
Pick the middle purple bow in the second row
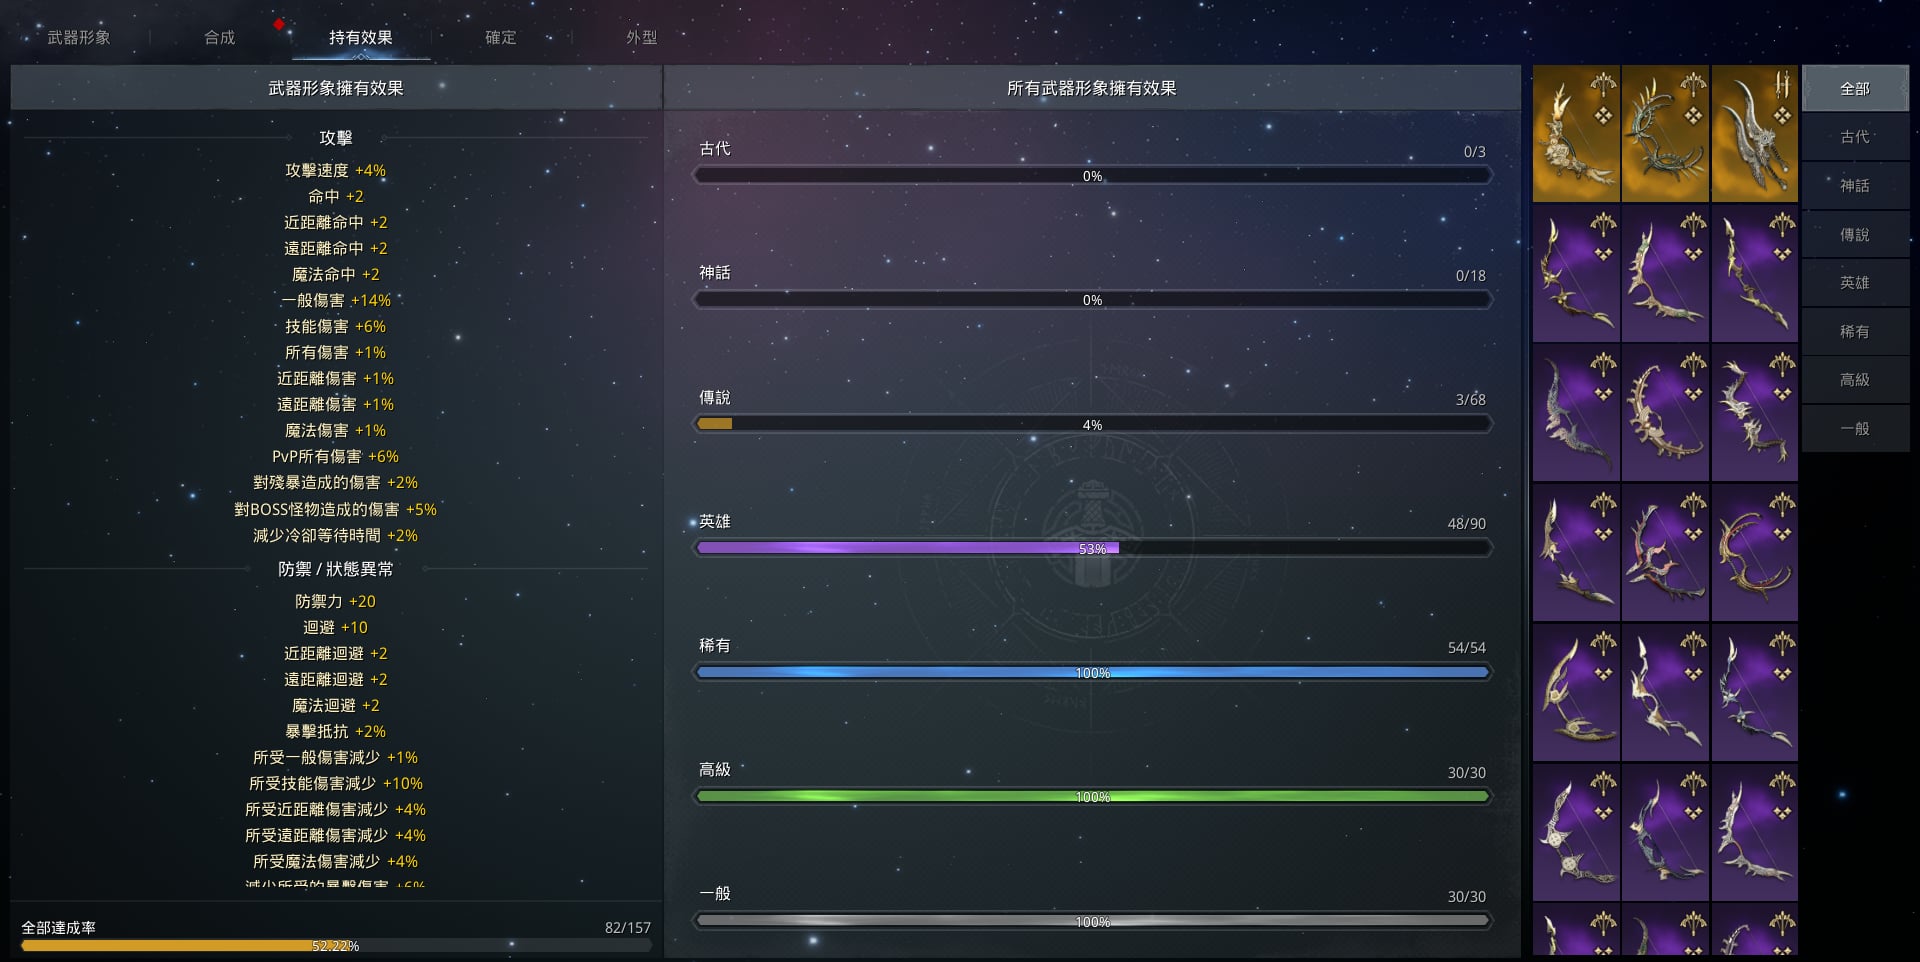pyautogui.click(x=1665, y=274)
